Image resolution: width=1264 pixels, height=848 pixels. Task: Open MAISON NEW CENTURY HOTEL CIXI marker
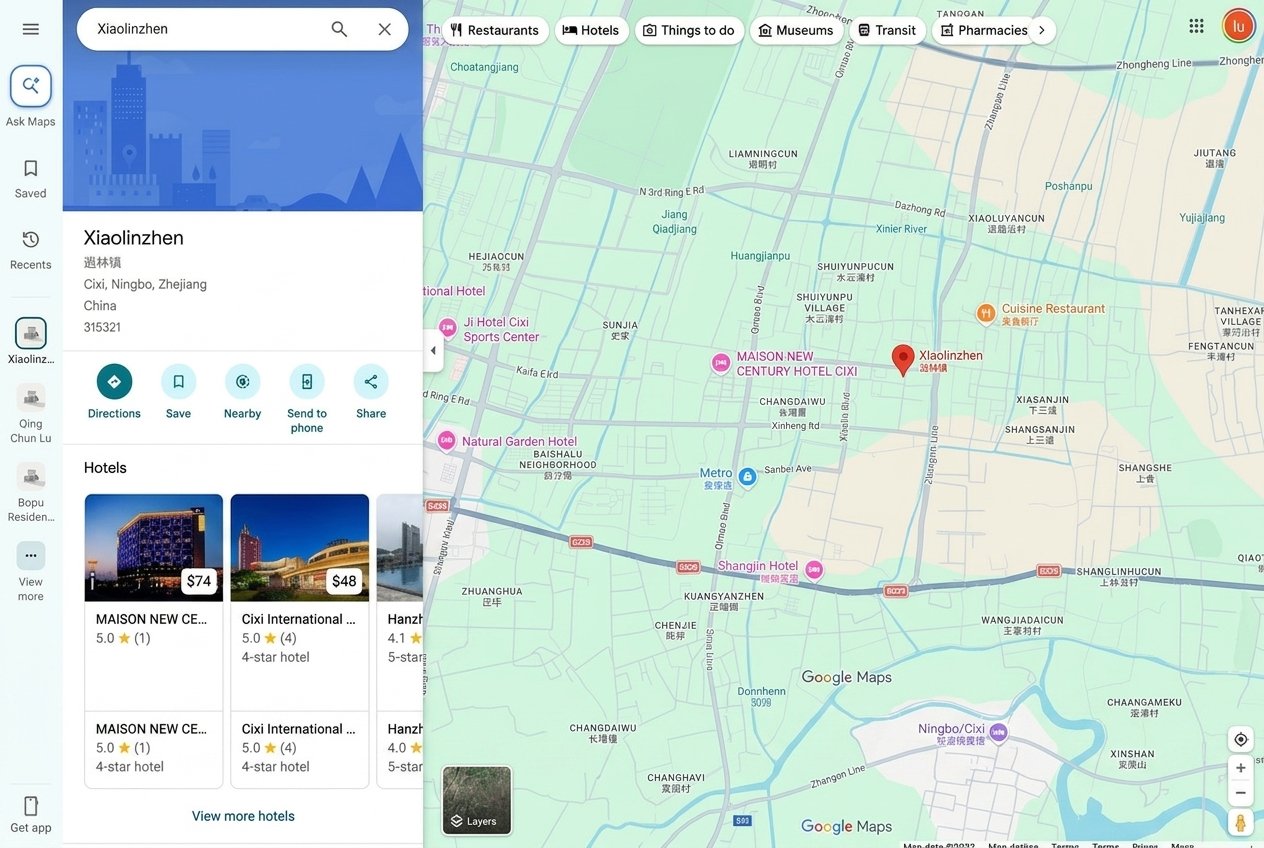coord(721,364)
